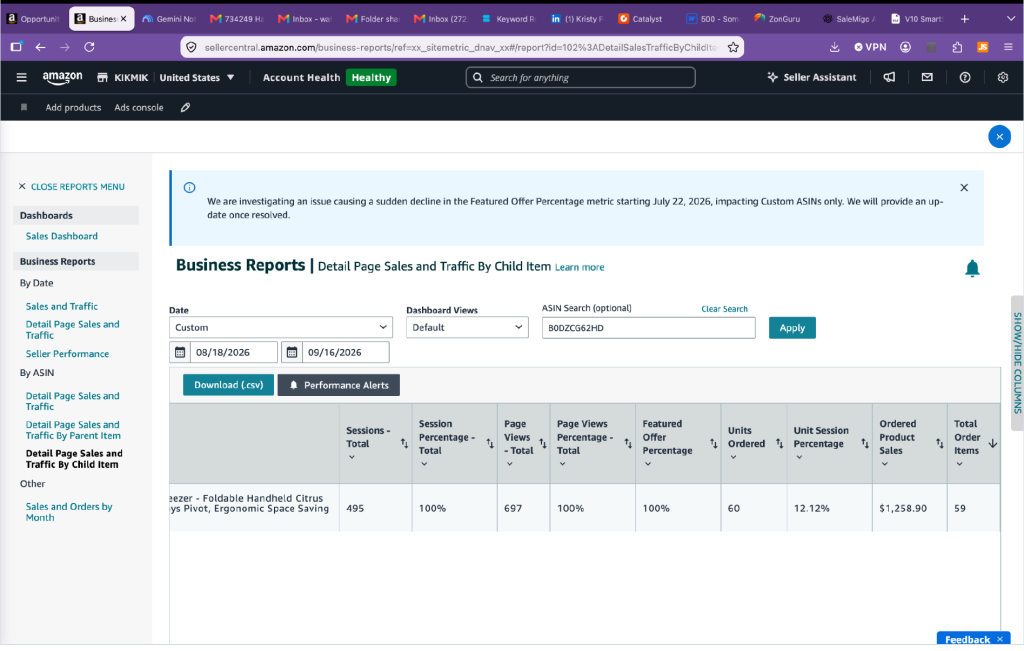Expand Session Percentage - Total column chevron

[x=424, y=464]
